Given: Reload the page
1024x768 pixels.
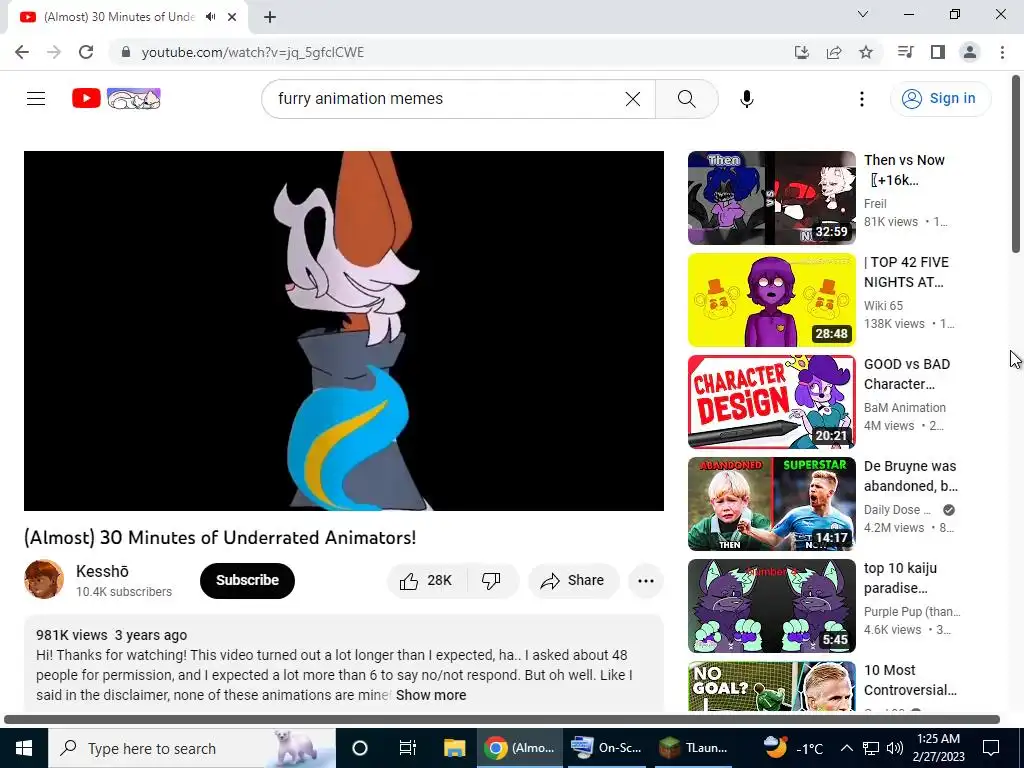Looking at the screenshot, I should coord(86,52).
